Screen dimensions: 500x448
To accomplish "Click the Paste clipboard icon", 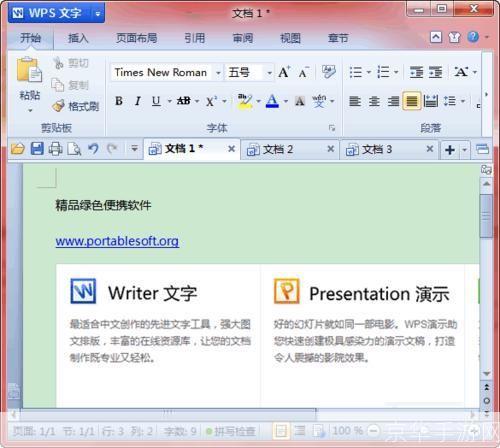I will tap(29, 70).
